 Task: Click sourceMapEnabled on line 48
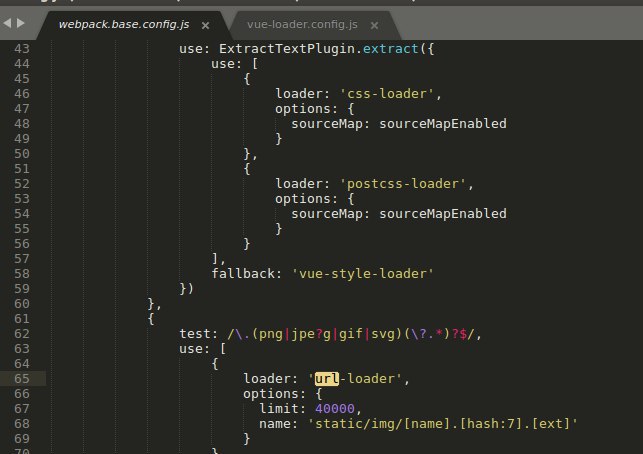pyautogui.click(x=443, y=124)
